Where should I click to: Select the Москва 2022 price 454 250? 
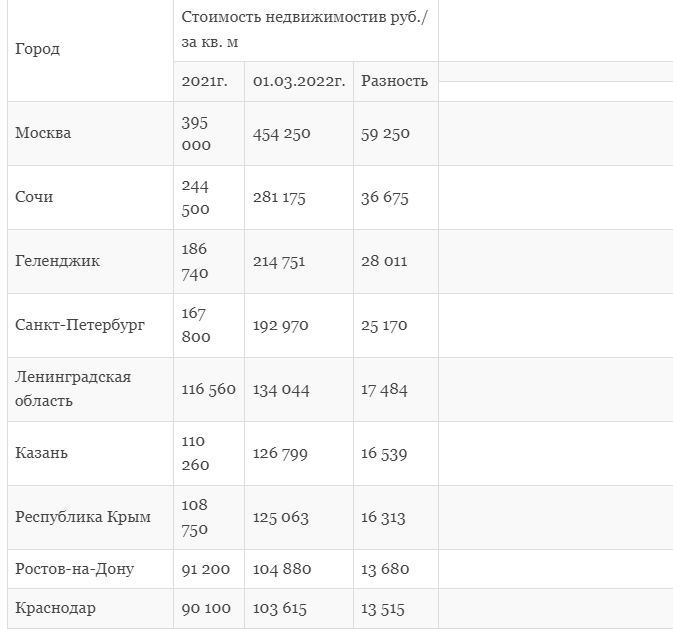coord(281,133)
